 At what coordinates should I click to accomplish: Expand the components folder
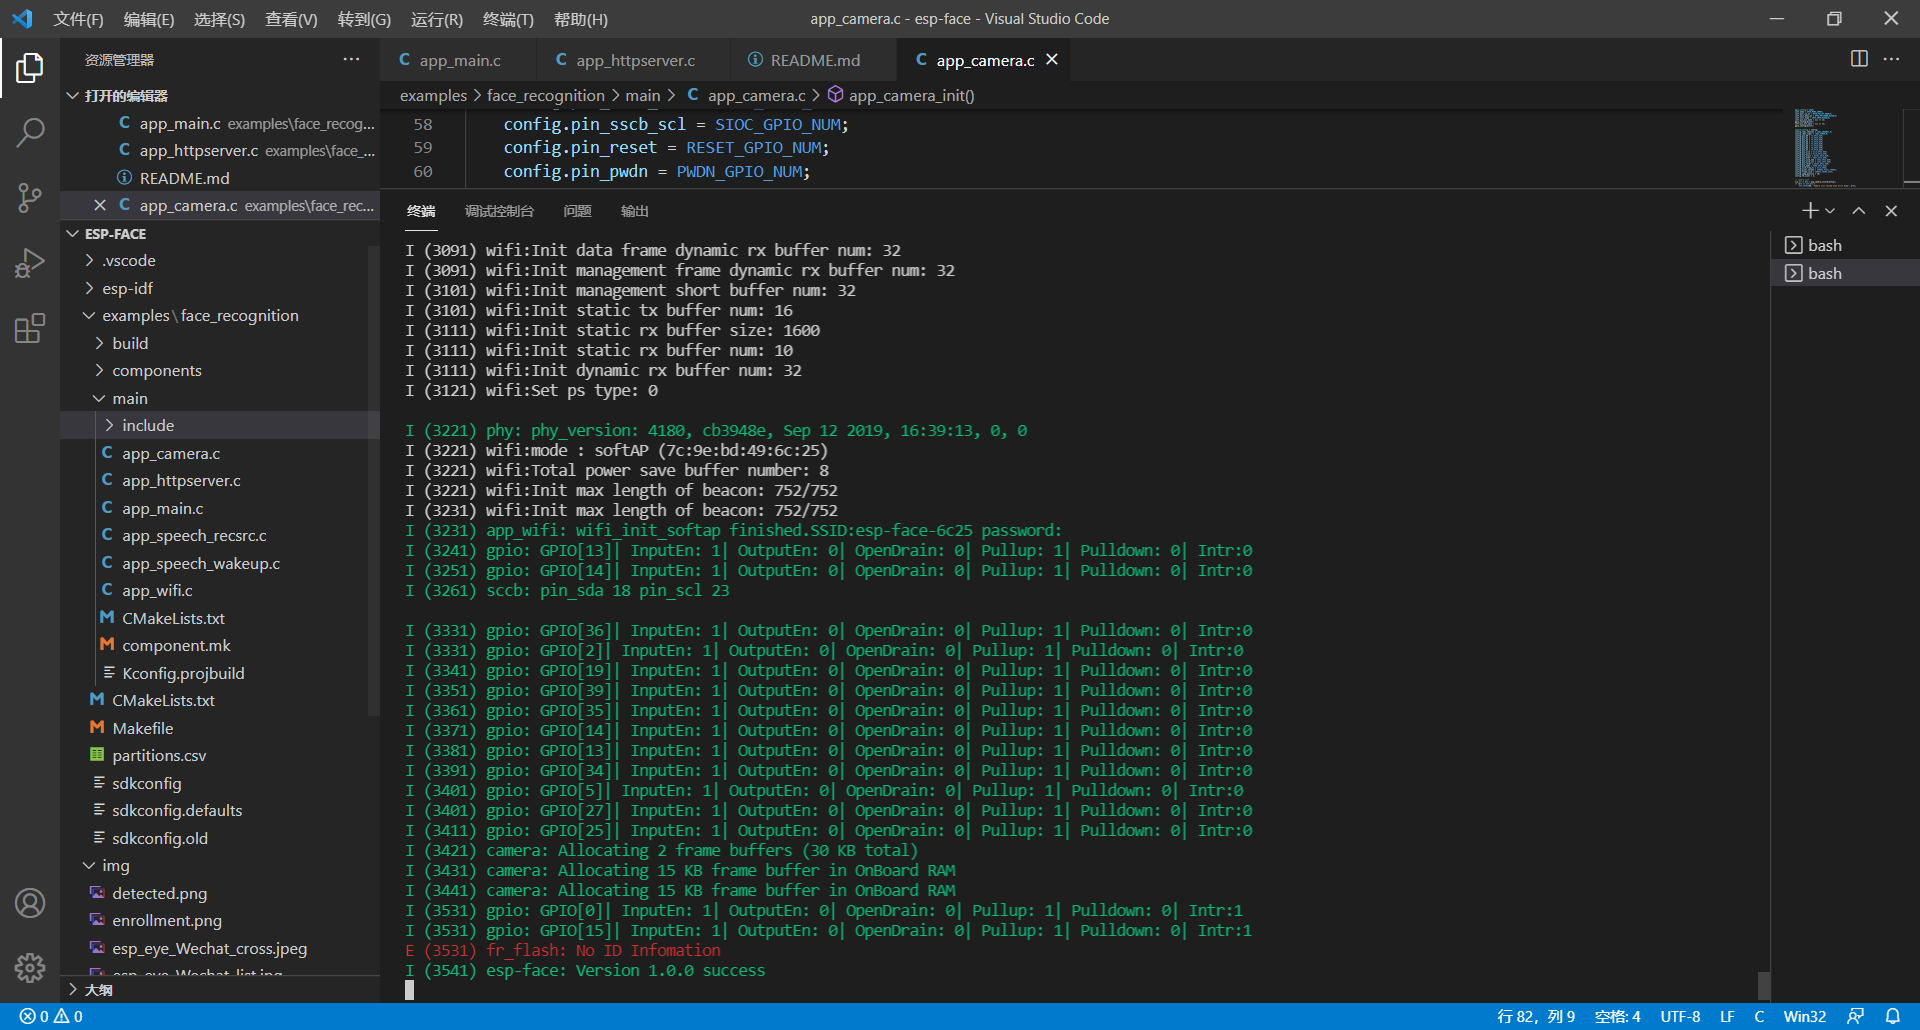(220, 370)
